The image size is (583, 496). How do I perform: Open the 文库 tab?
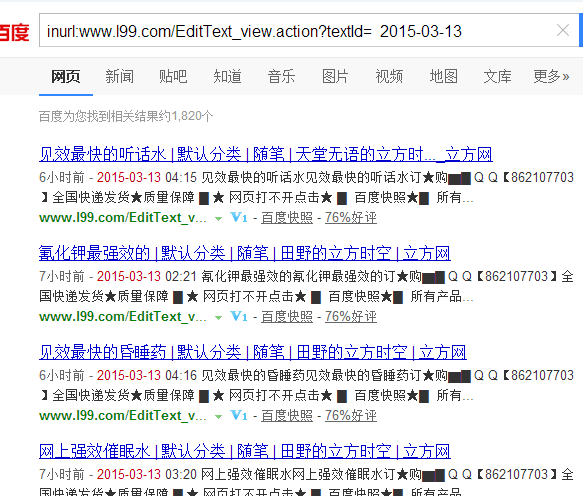497,77
